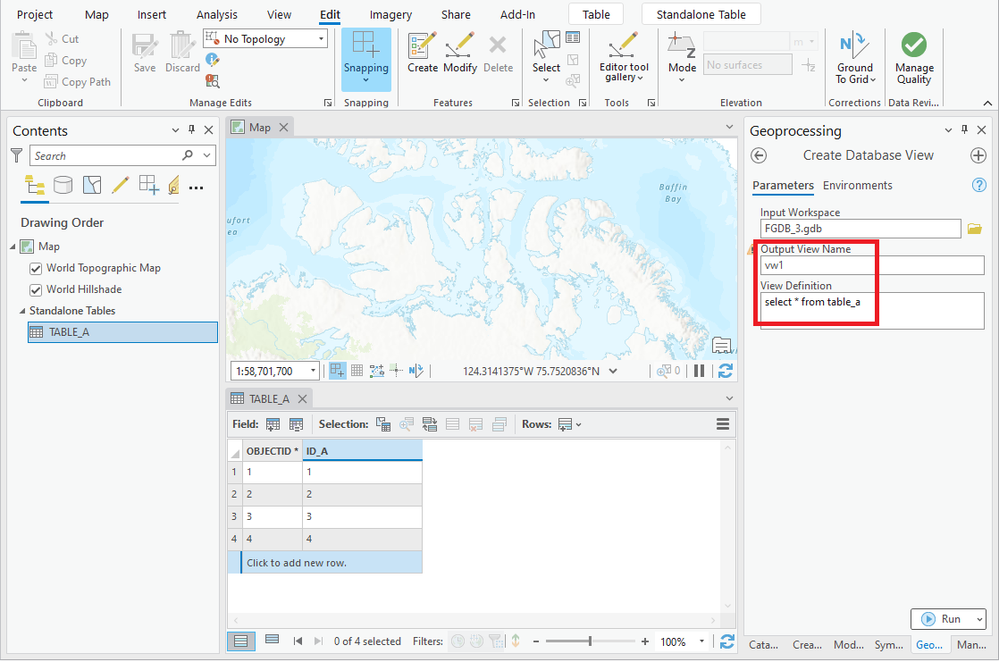Zoom out the table with minus button
This screenshot has height=661, width=999.
click(536, 642)
